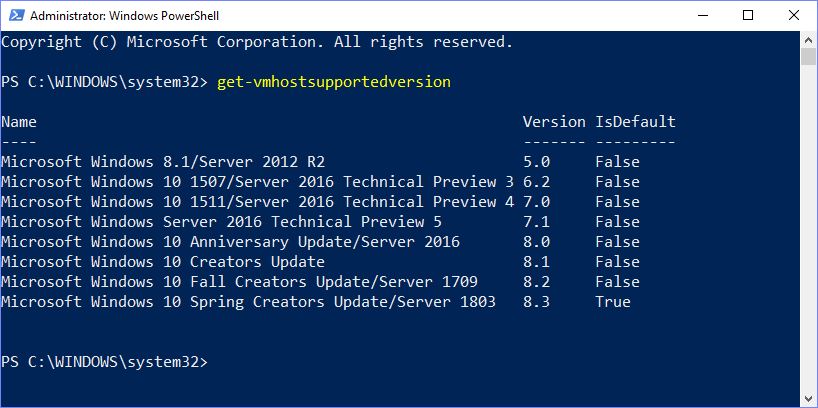The width and height of the screenshot is (818, 408).
Task: Click Server 2016 Technical Preview 5 row
Action: 320,222
